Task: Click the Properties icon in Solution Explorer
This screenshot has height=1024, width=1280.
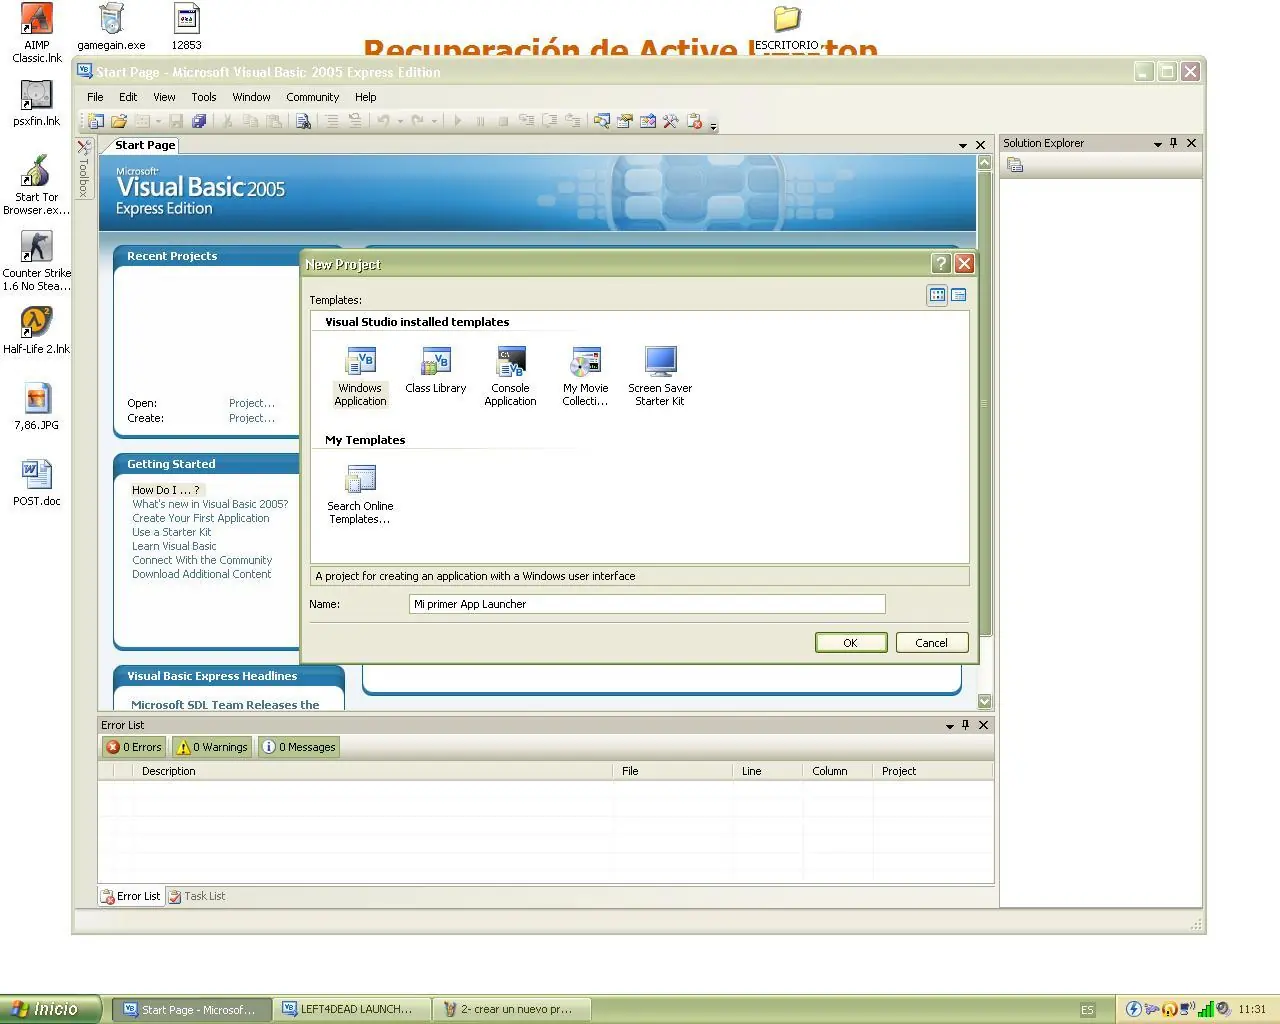Action: click(1015, 166)
